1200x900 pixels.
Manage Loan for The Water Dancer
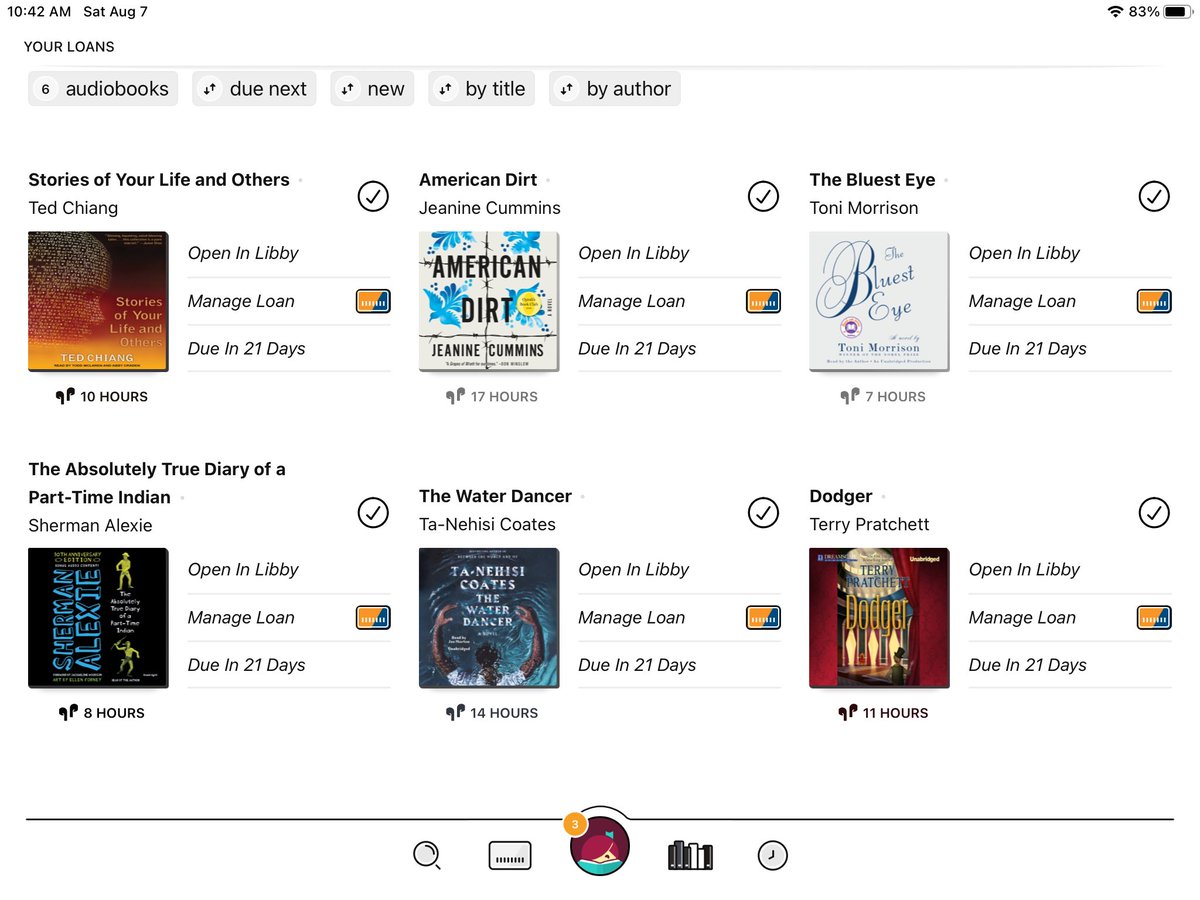[632, 617]
